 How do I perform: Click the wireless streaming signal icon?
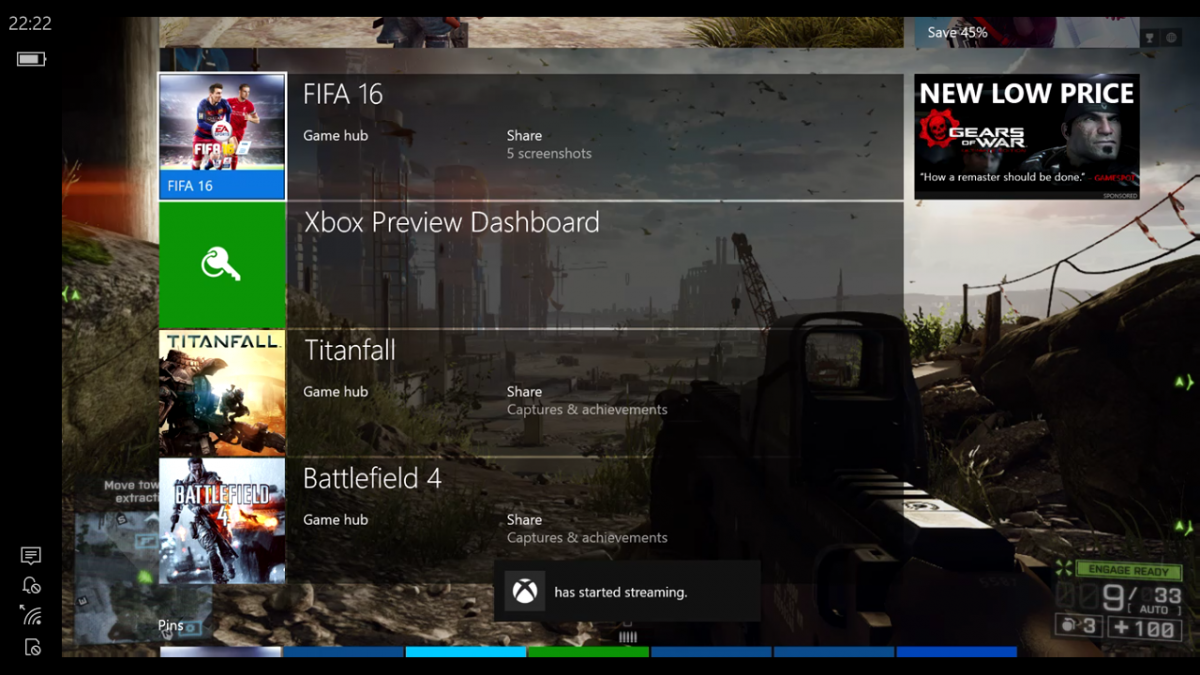pos(31,615)
